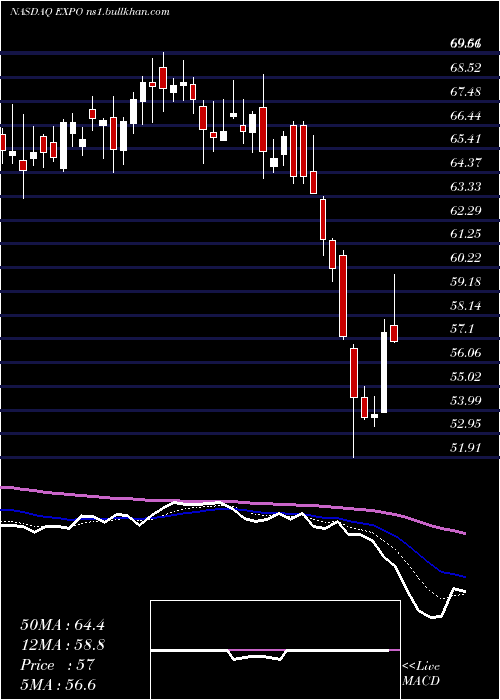Click the 62.29 price axis label
Screen dimensions: 500x700
click(x=466, y=210)
